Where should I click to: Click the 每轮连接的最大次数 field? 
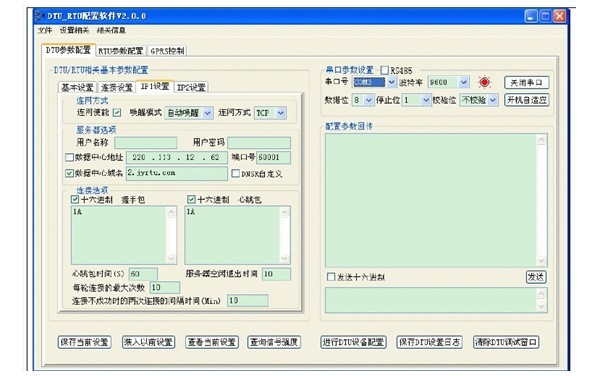[x=165, y=287]
